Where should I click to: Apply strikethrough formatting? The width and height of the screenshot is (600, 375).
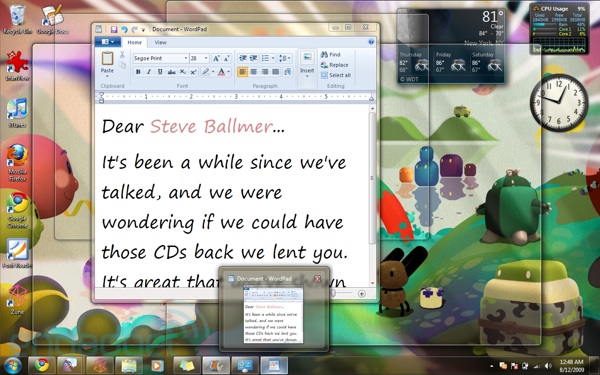point(171,72)
